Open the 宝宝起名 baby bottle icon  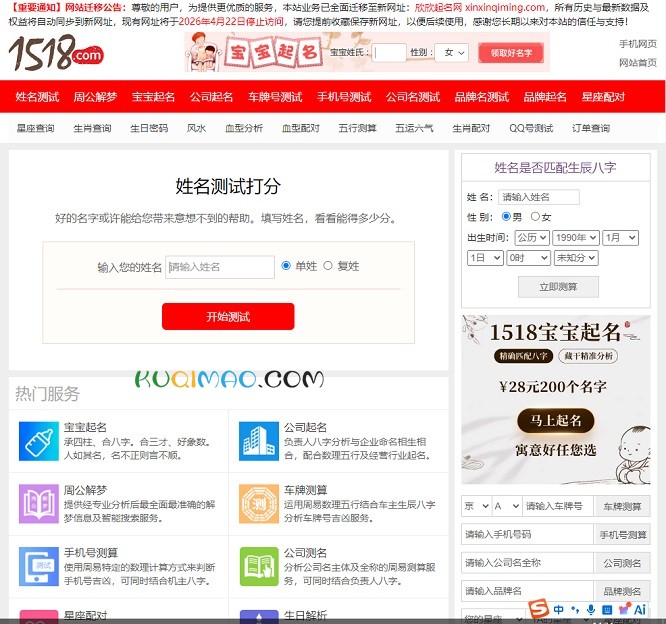click(39, 441)
